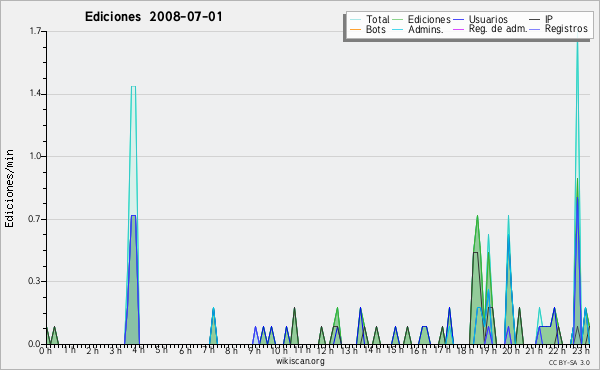Click the '23 h' x-axis tick label
Image resolution: width=600 pixels, height=370 pixels.
coord(580,350)
